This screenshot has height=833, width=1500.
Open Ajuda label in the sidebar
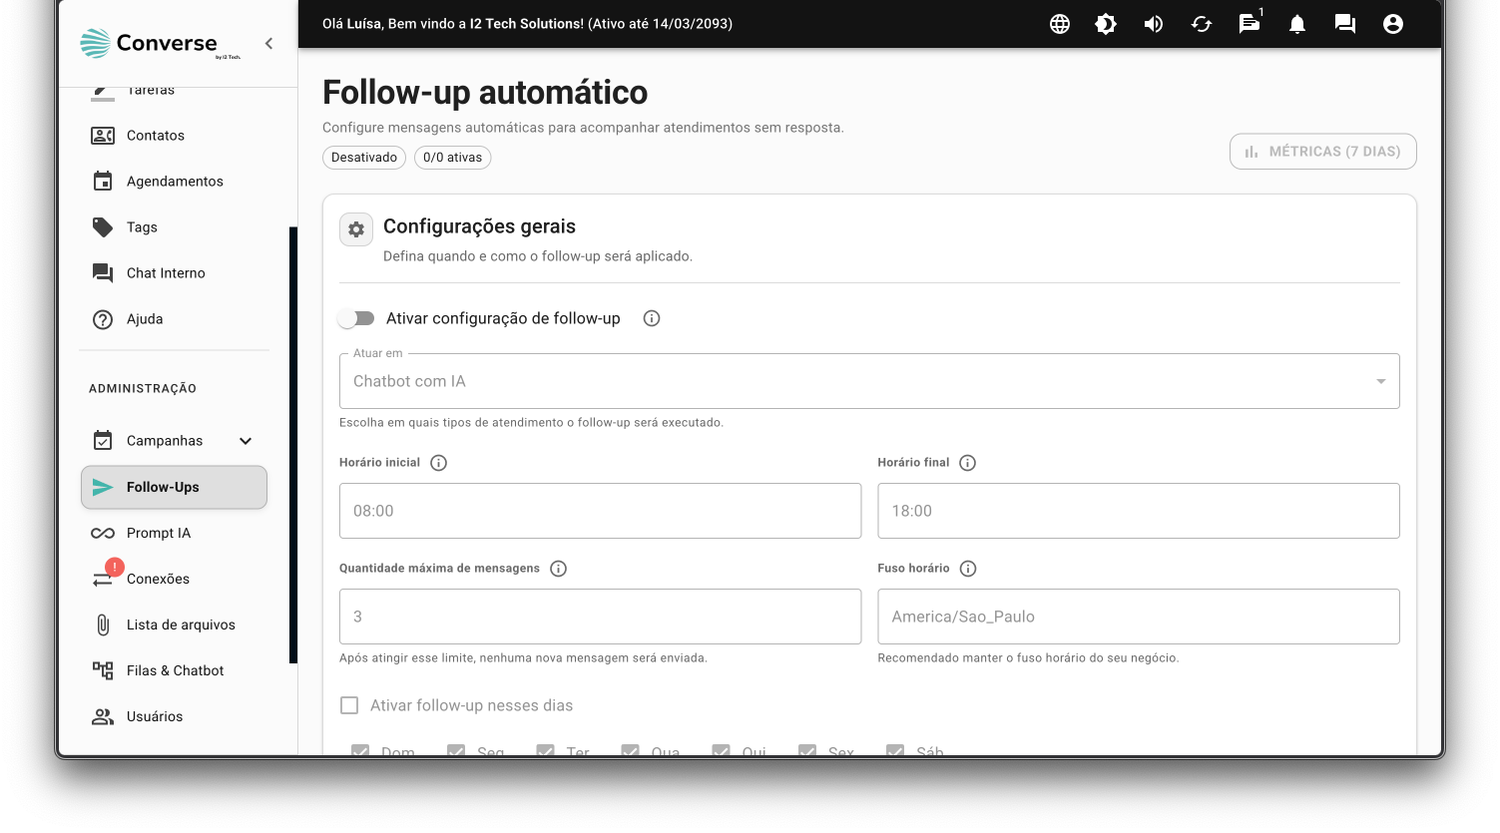(145, 319)
